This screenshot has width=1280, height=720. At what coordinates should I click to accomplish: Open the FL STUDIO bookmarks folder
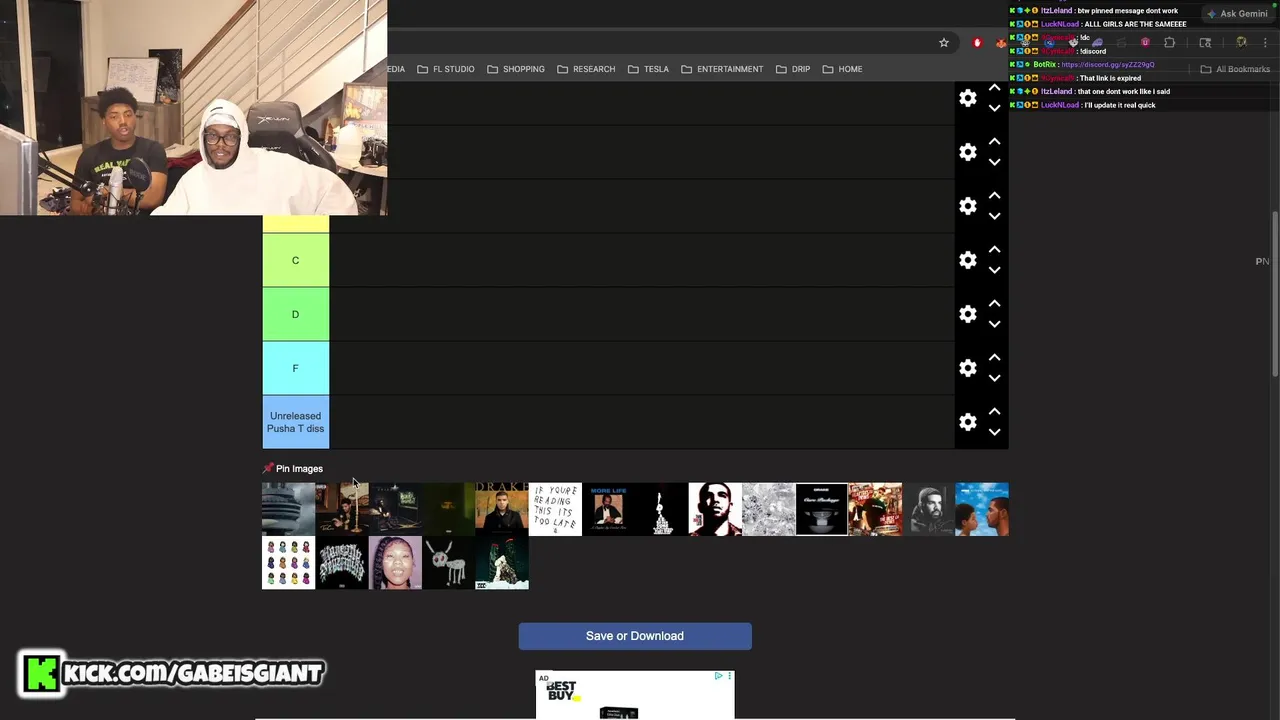(446, 69)
